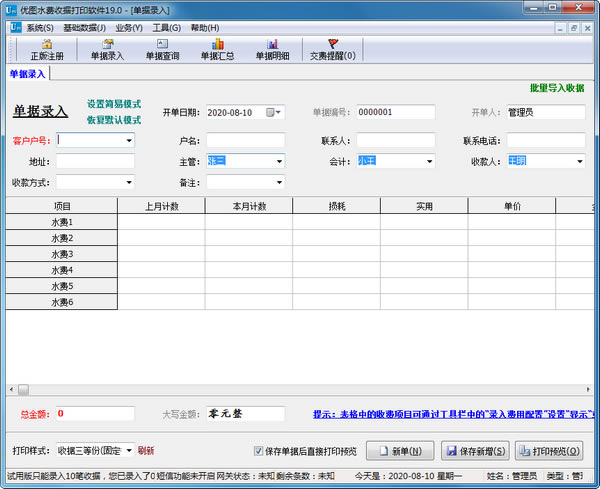
Task: Click the 新单(N) button
Action: click(400, 450)
